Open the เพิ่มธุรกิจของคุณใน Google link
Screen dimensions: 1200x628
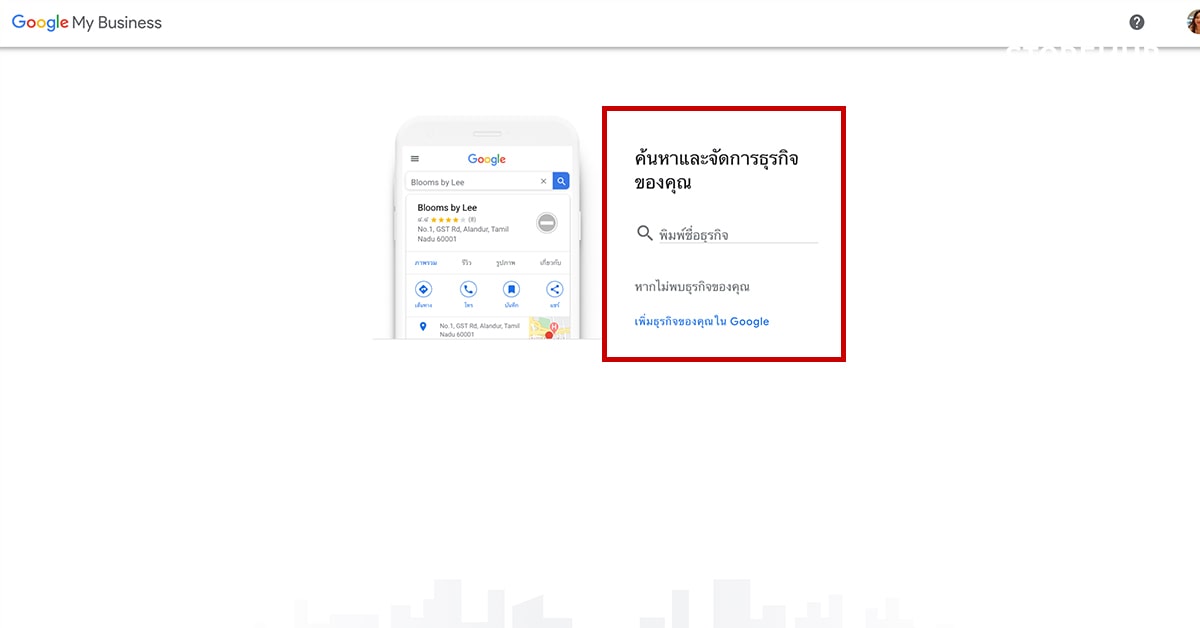(702, 322)
